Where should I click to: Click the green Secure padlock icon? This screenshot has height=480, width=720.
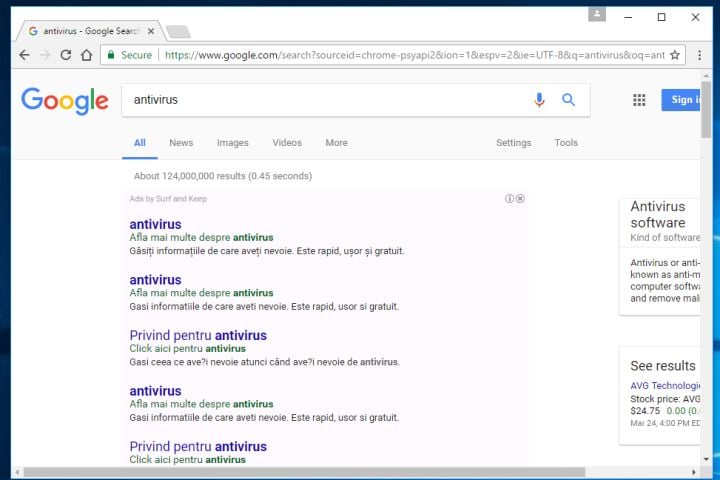111,55
